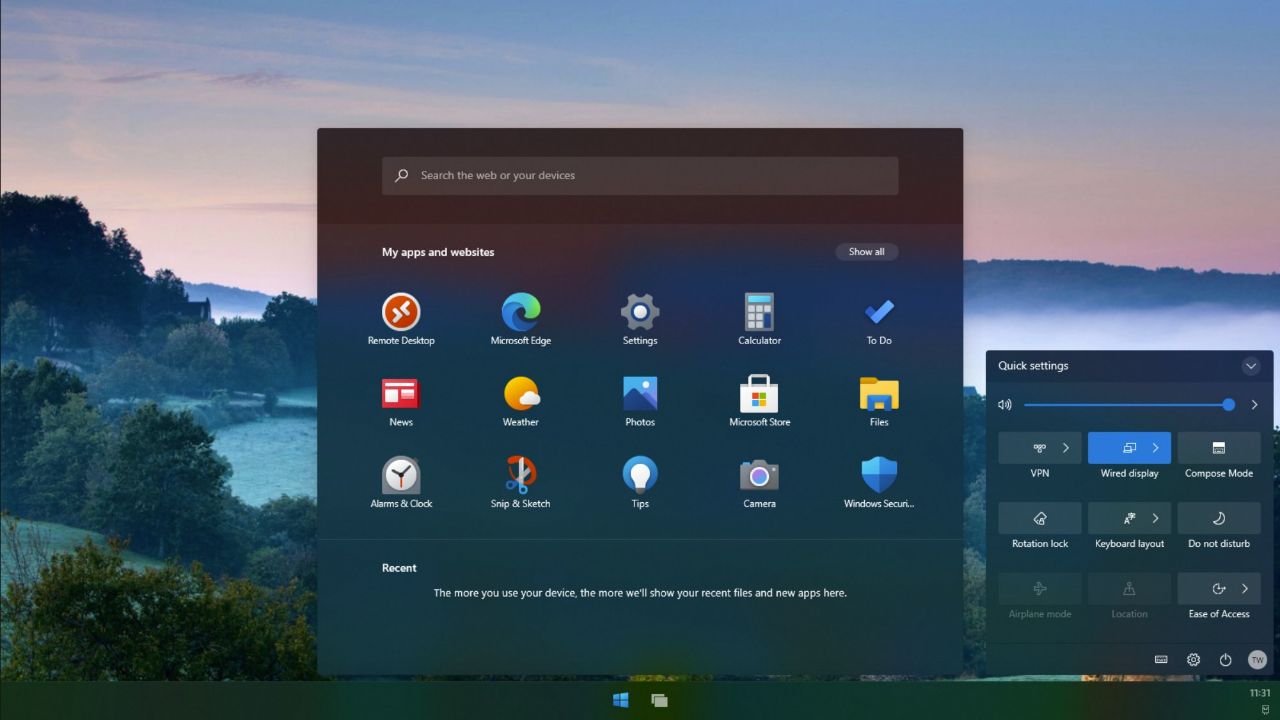1280x720 pixels.
Task: Open Alarms & Clock
Action: click(401, 483)
